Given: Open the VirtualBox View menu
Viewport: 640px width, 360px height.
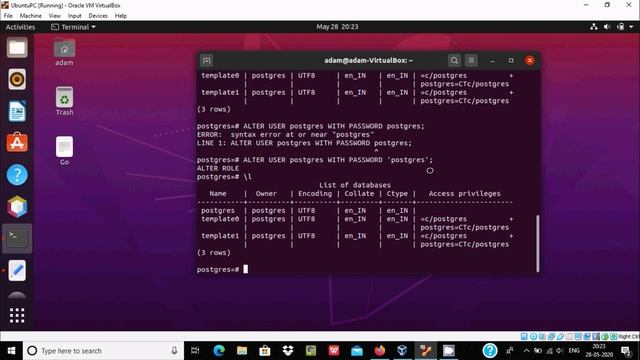Looking at the screenshot, I should tap(55, 16).
